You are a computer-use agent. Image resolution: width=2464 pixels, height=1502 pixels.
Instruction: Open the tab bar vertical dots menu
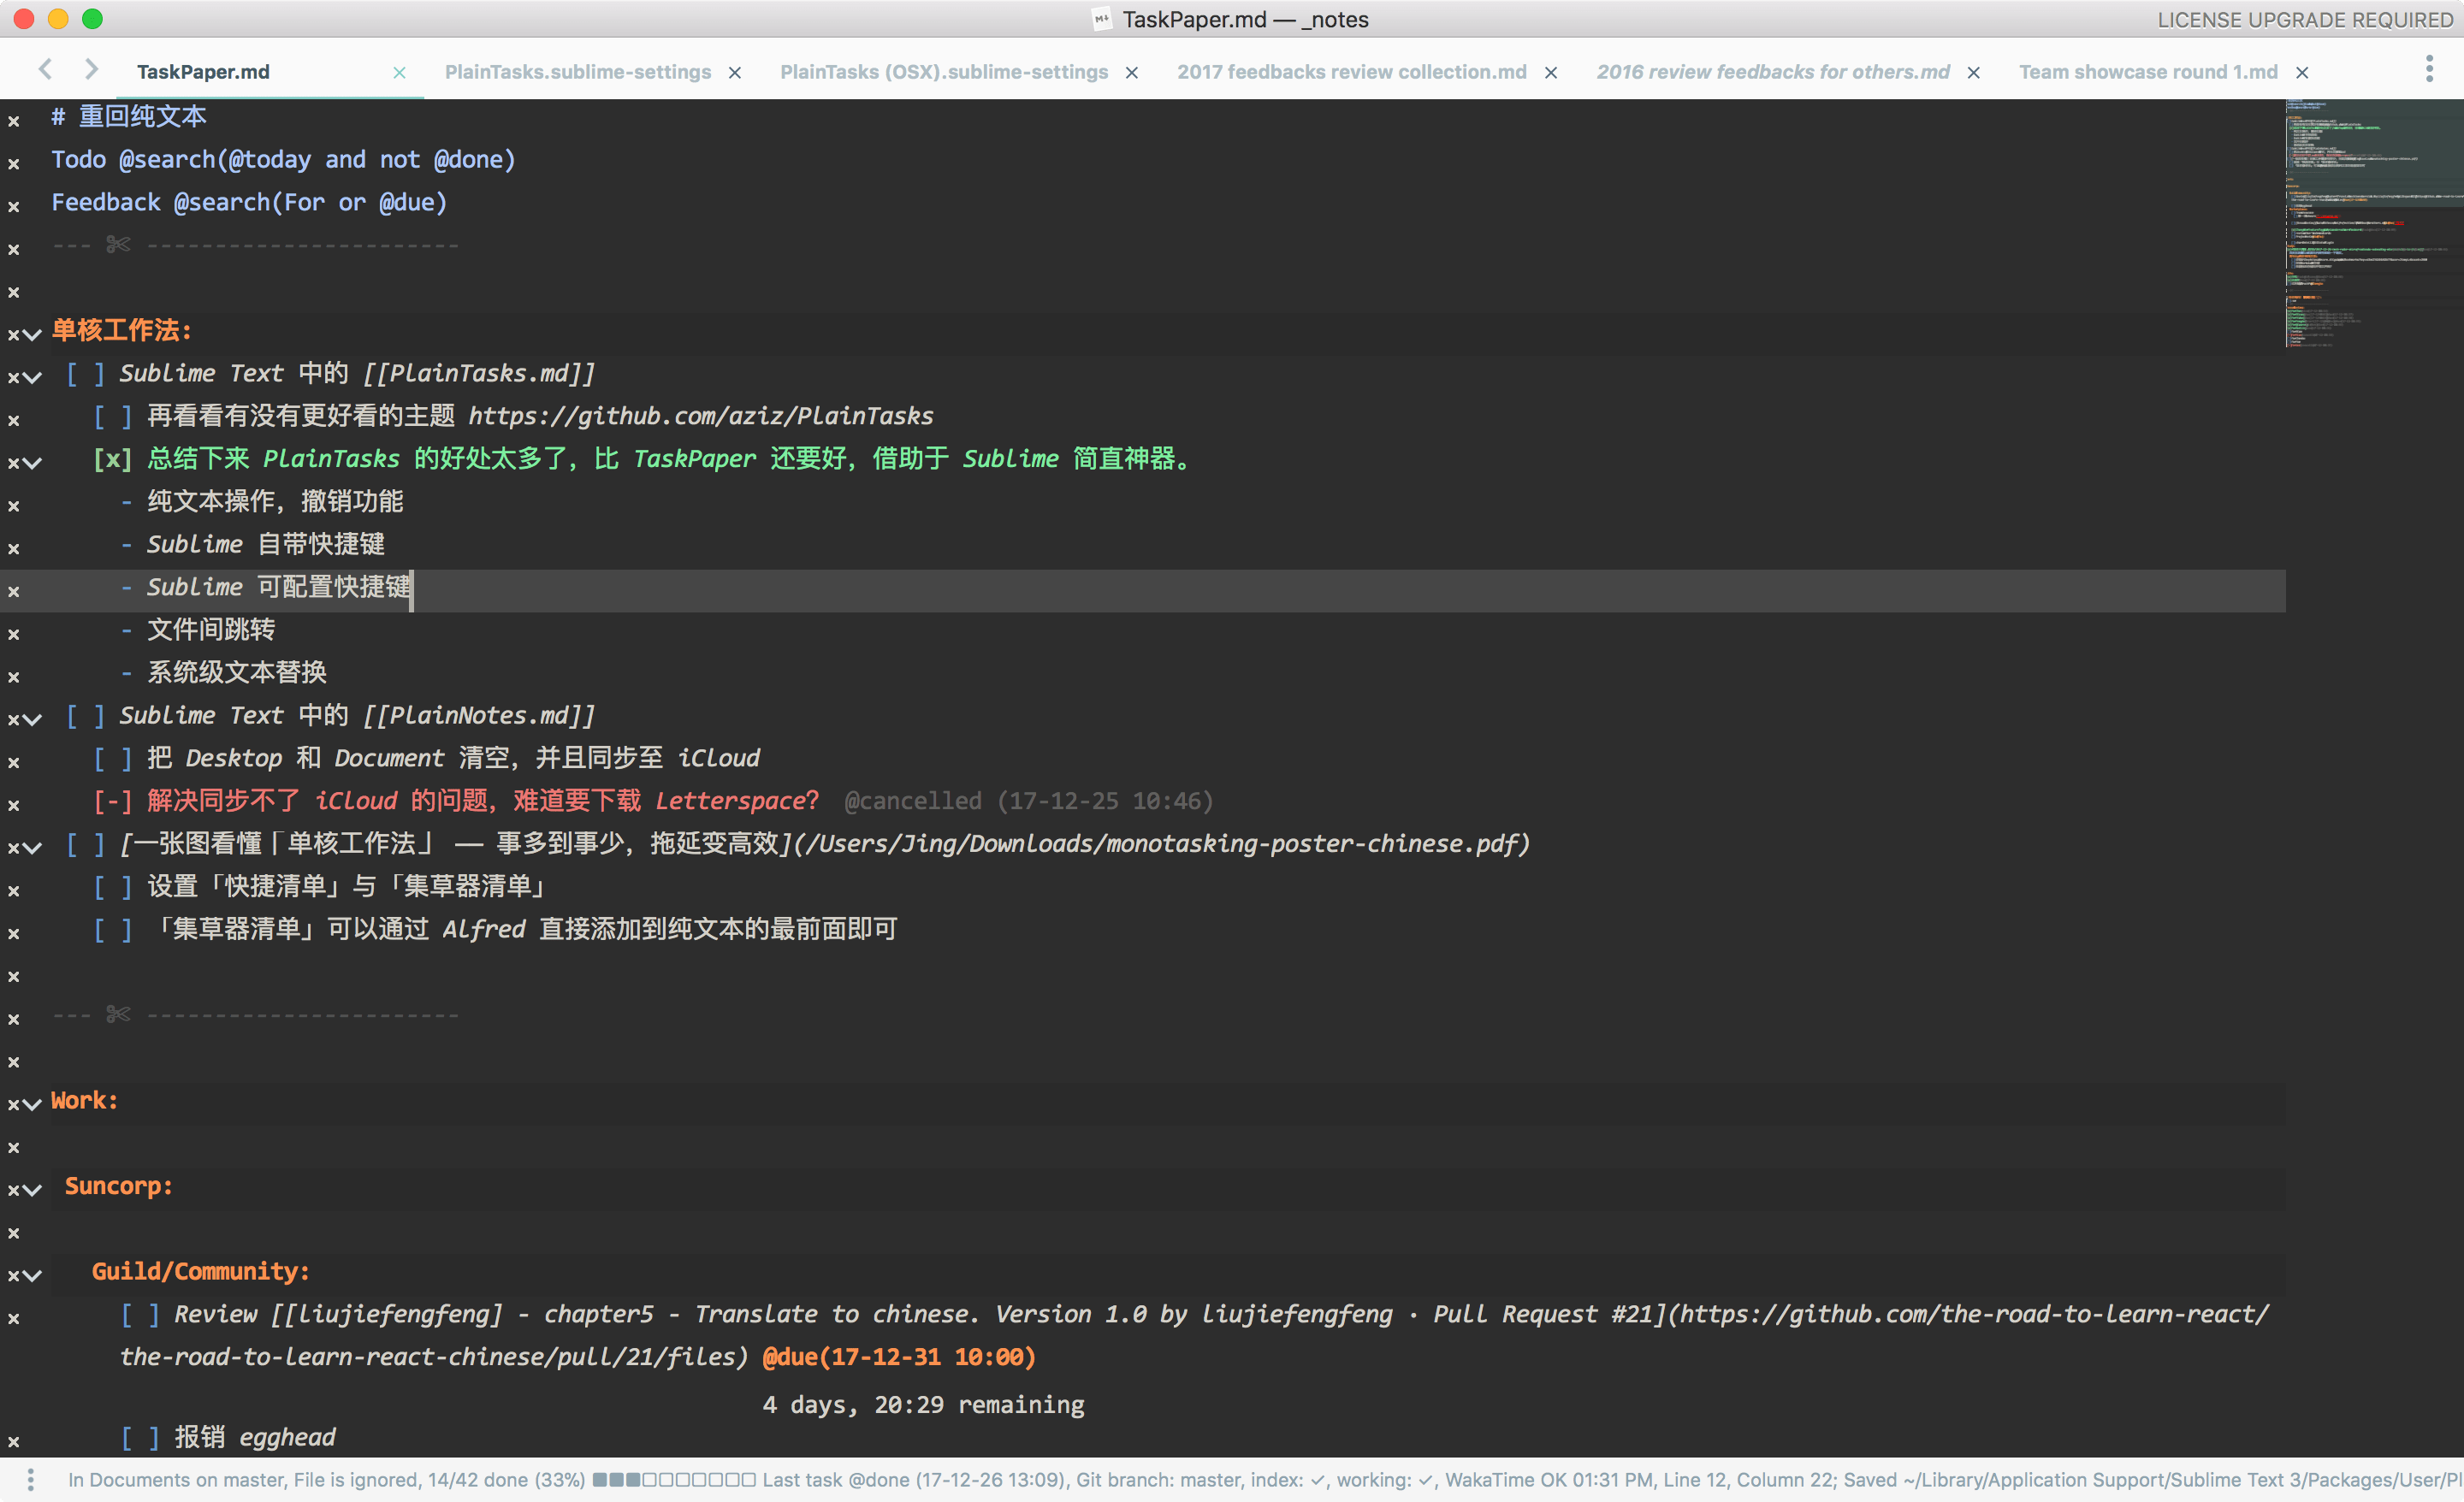click(2429, 70)
